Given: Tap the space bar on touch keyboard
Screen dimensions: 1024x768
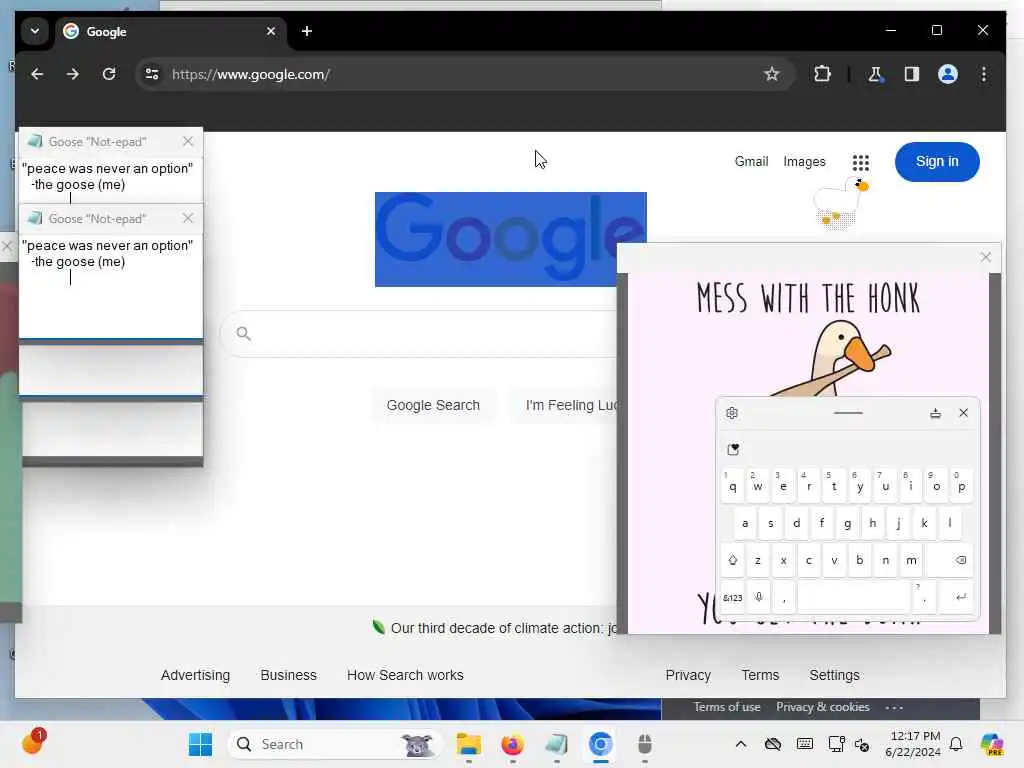Looking at the screenshot, I should [854, 597].
